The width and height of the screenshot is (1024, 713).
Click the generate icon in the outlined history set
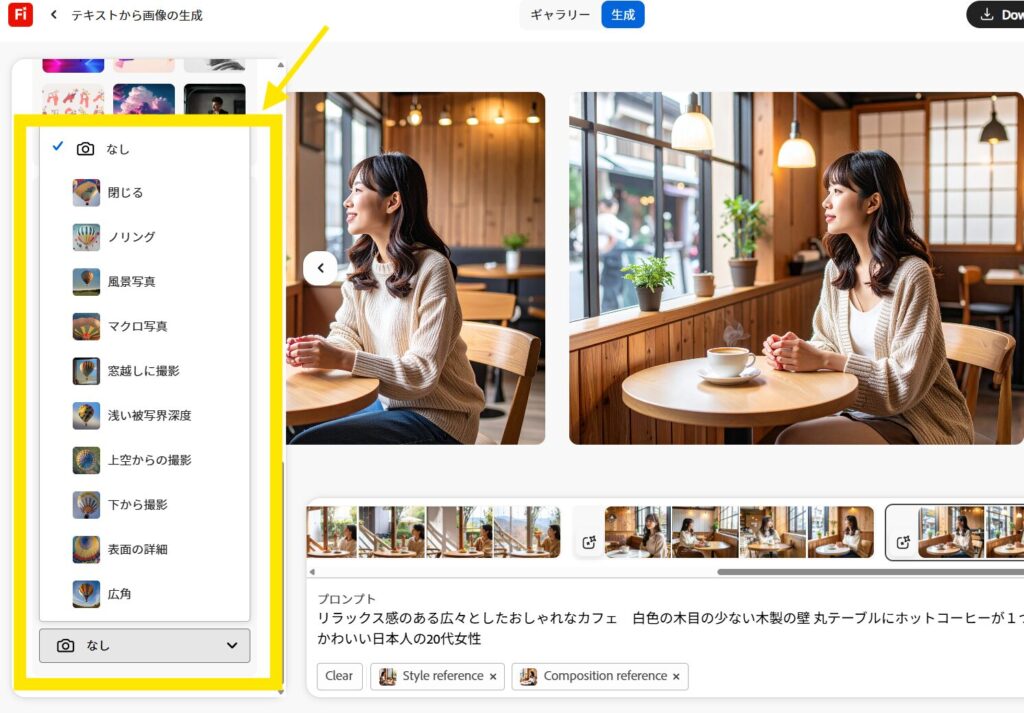[903, 543]
